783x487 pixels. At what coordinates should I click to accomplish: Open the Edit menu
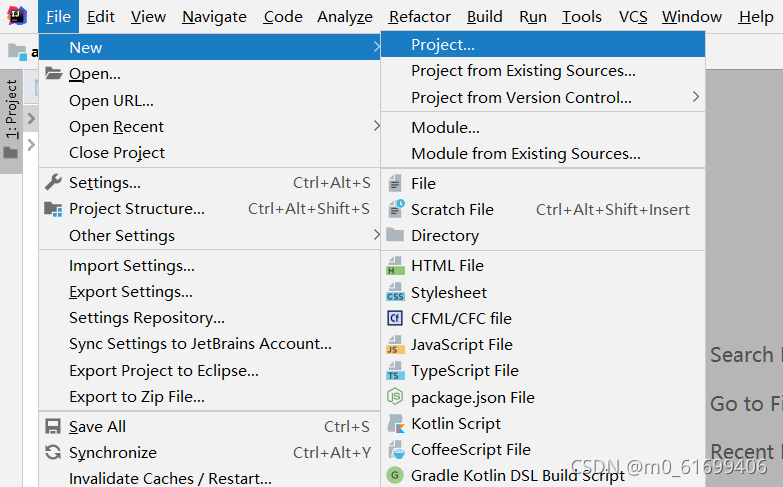point(101,16)
